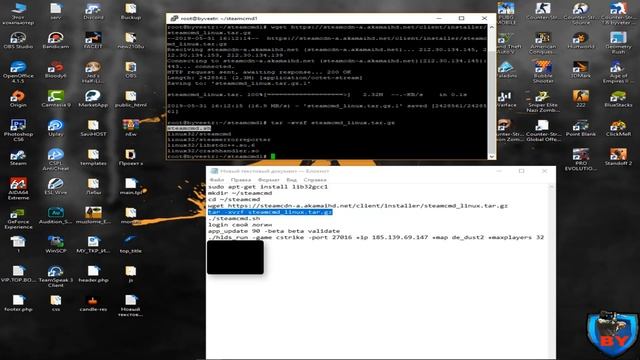The height and width of the screenshot is (360, 640).
Task: Click the Standoff 2 desktop icon
Action: pos(618,158)
